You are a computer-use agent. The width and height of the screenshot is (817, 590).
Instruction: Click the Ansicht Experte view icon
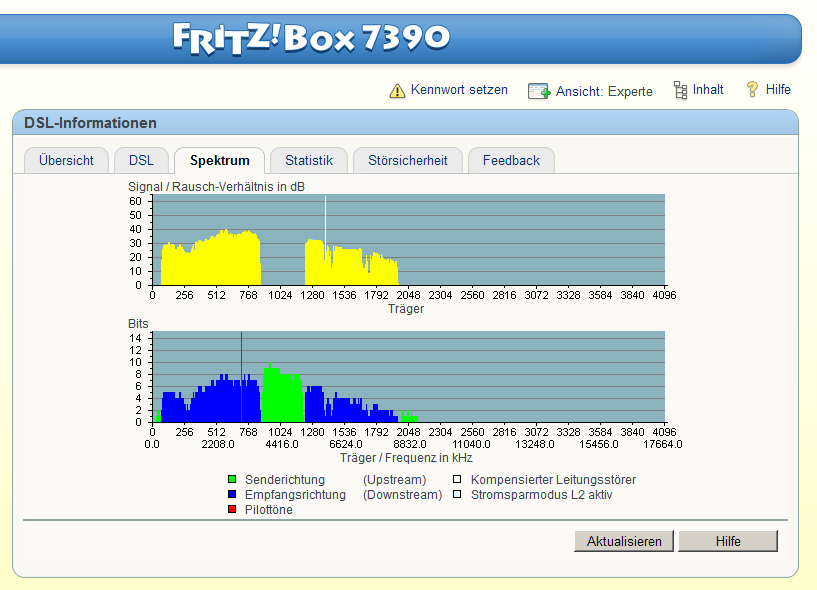point(539,91)
